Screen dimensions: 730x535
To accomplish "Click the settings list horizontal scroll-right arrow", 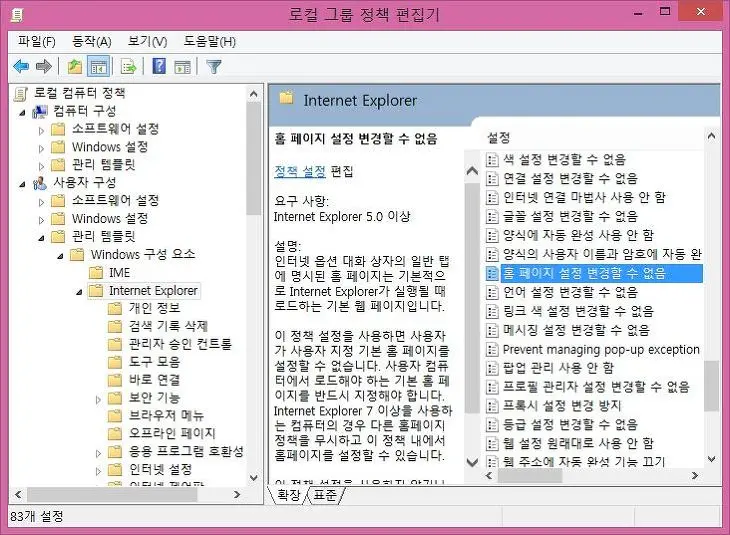I will point(695,475).
